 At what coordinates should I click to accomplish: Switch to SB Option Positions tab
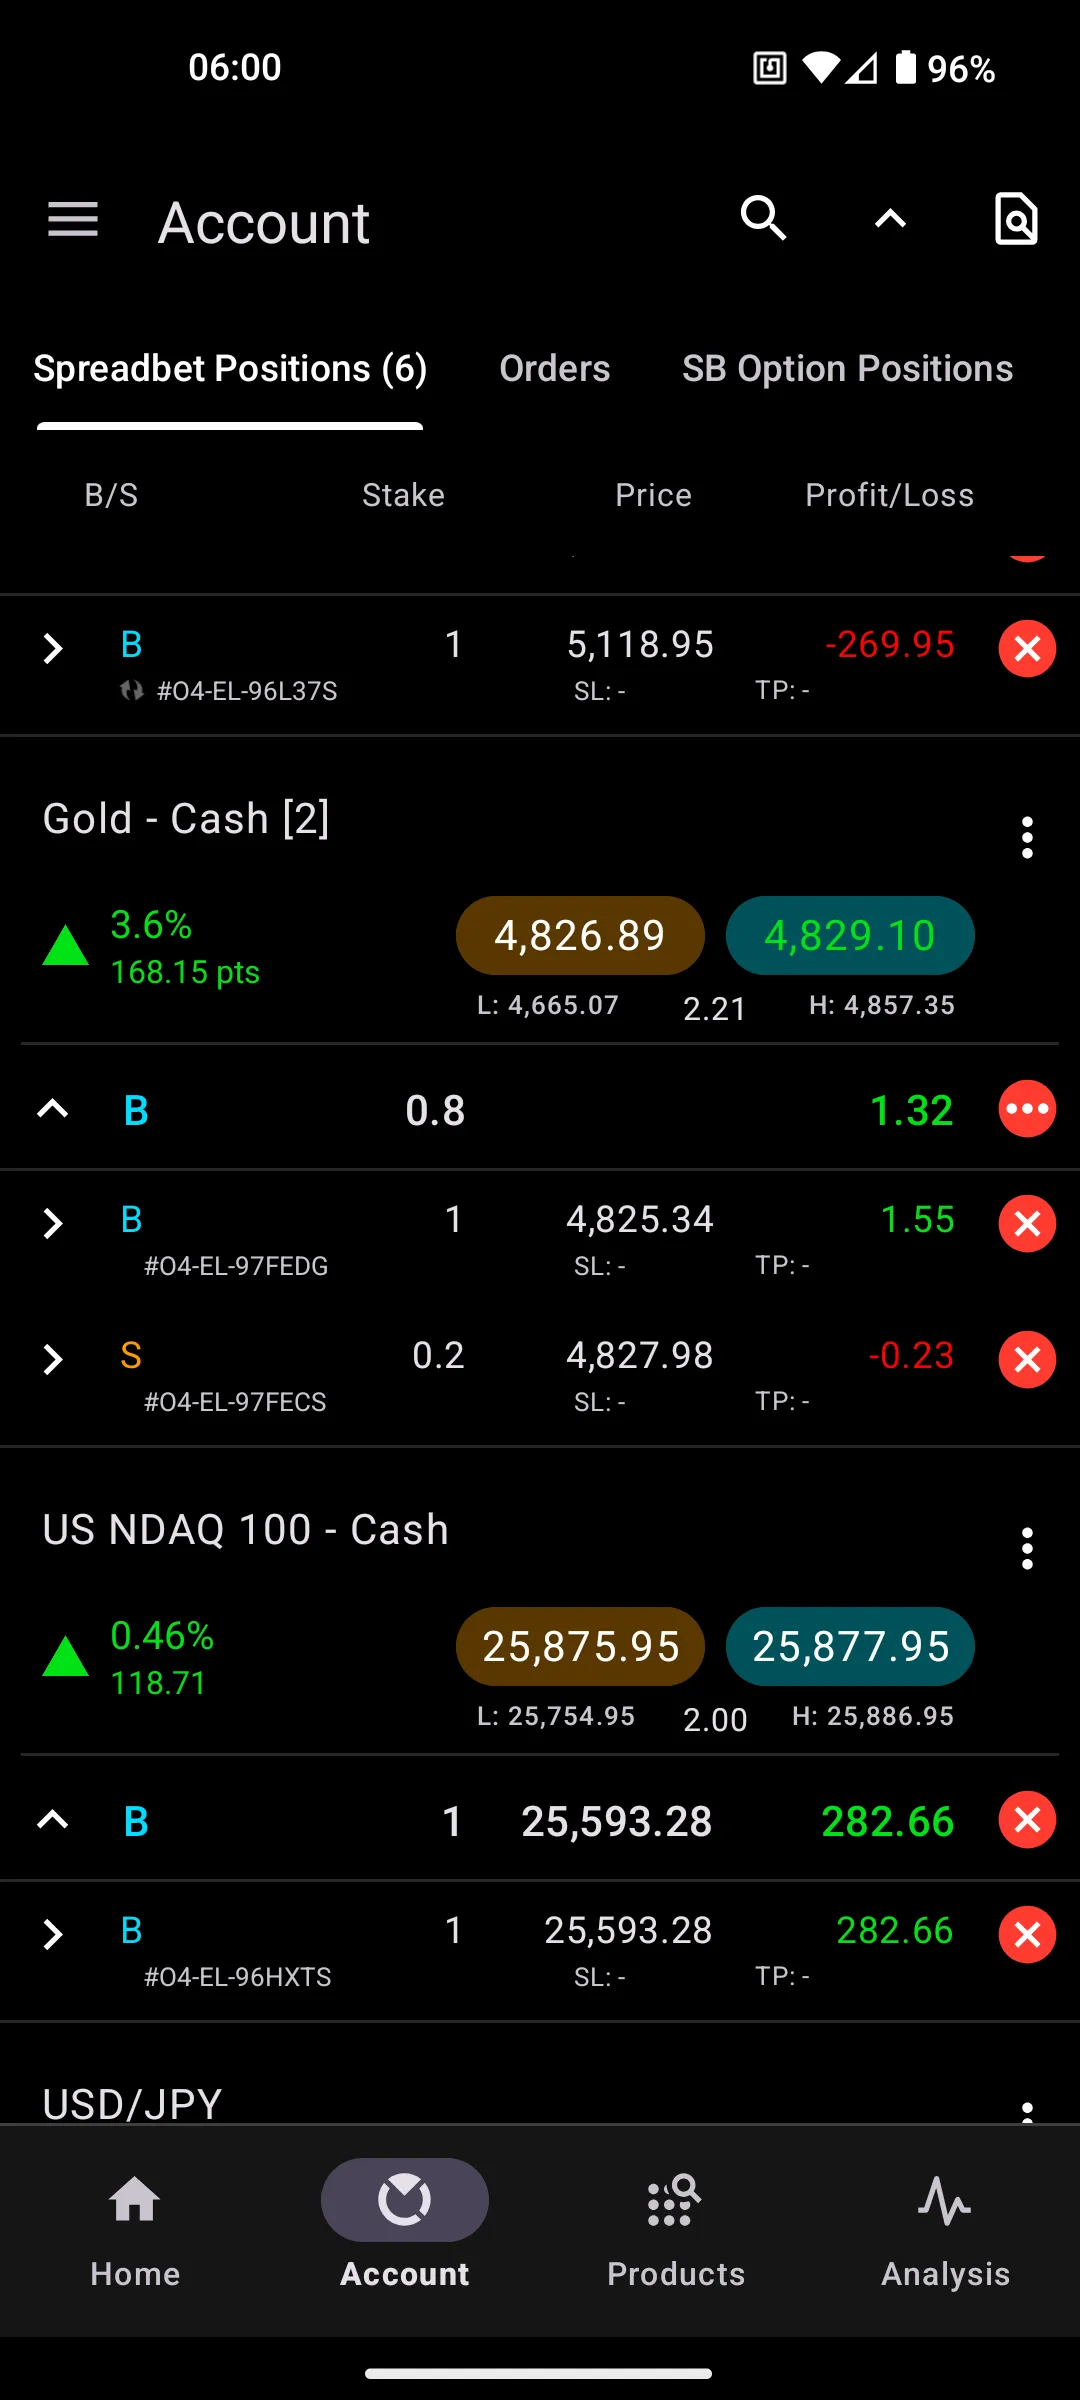click(x=847, y=368)
